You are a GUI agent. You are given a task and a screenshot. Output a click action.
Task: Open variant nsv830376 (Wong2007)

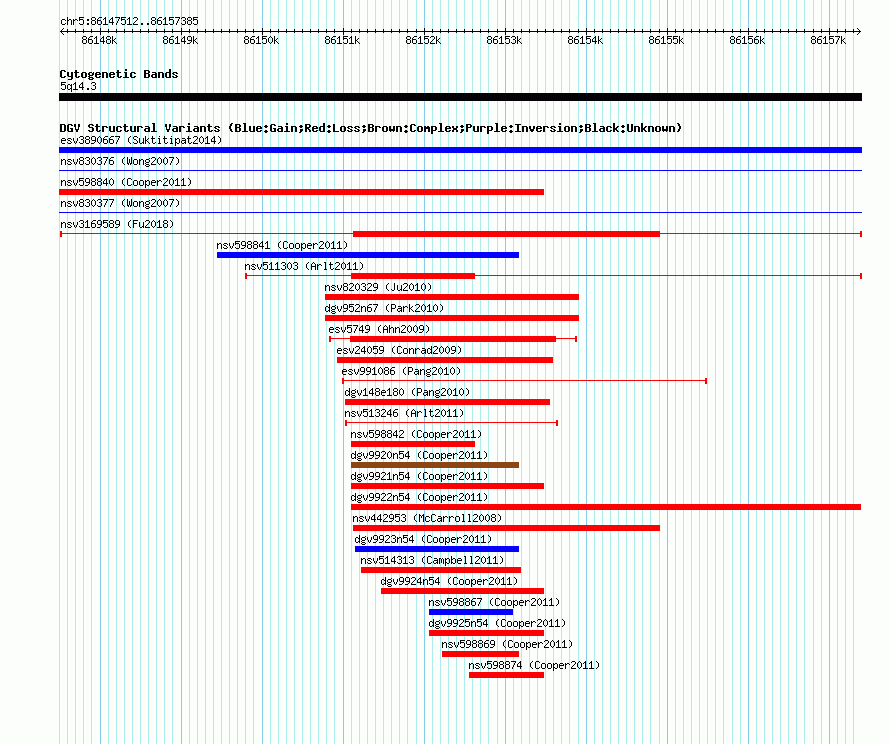120,161
